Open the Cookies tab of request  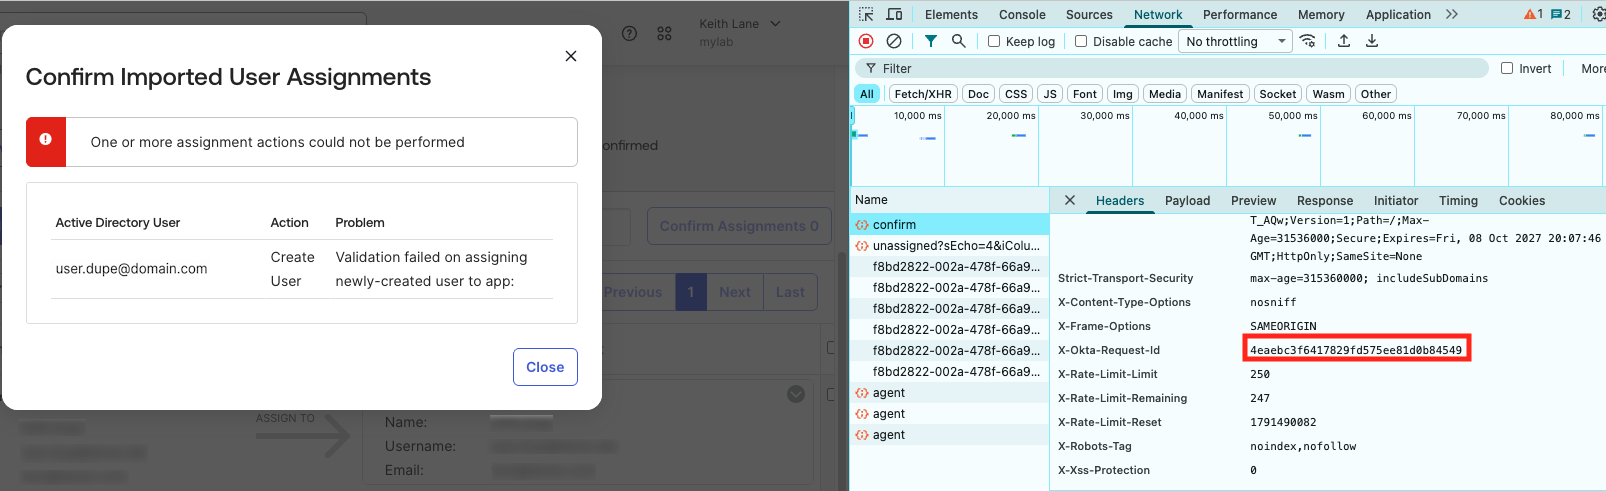click(x=1522, y=201)
